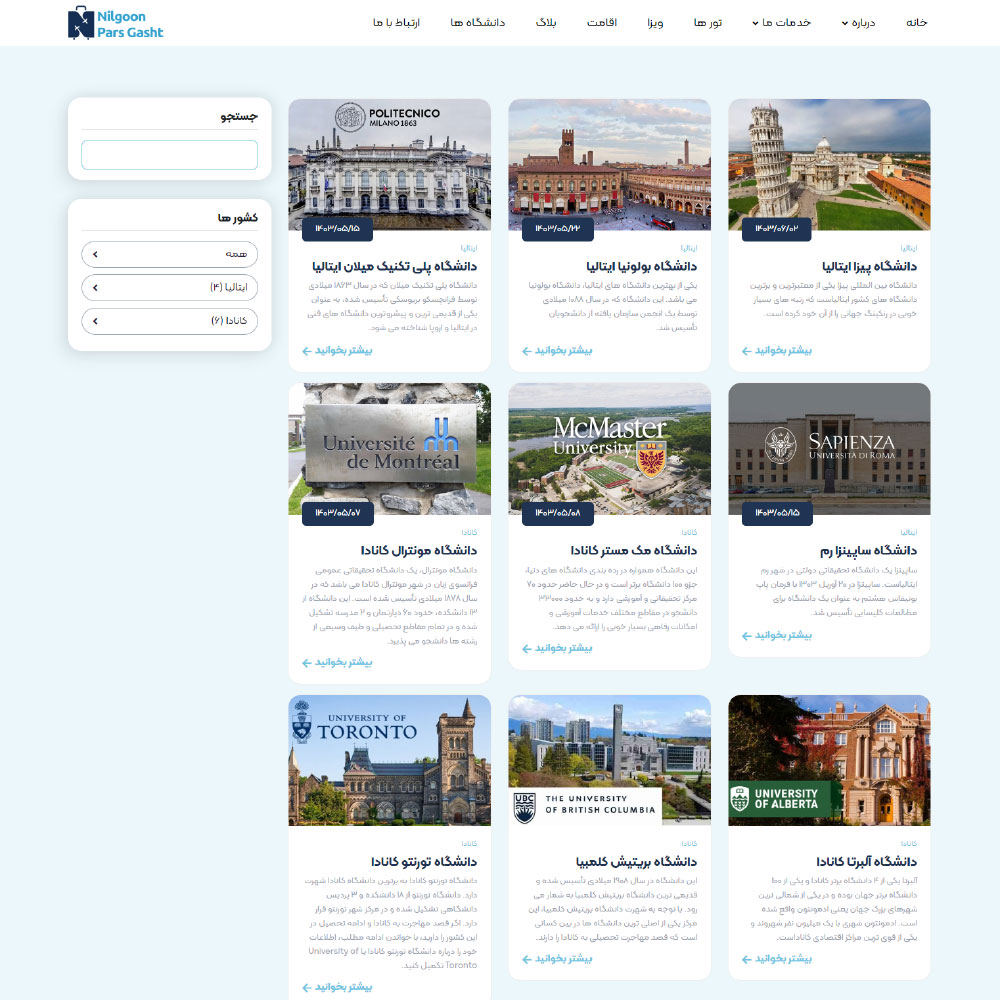1000x1000 pixels.
Task: Filter by ایتالیا (۴) country
Action: [x=170, y=288]
